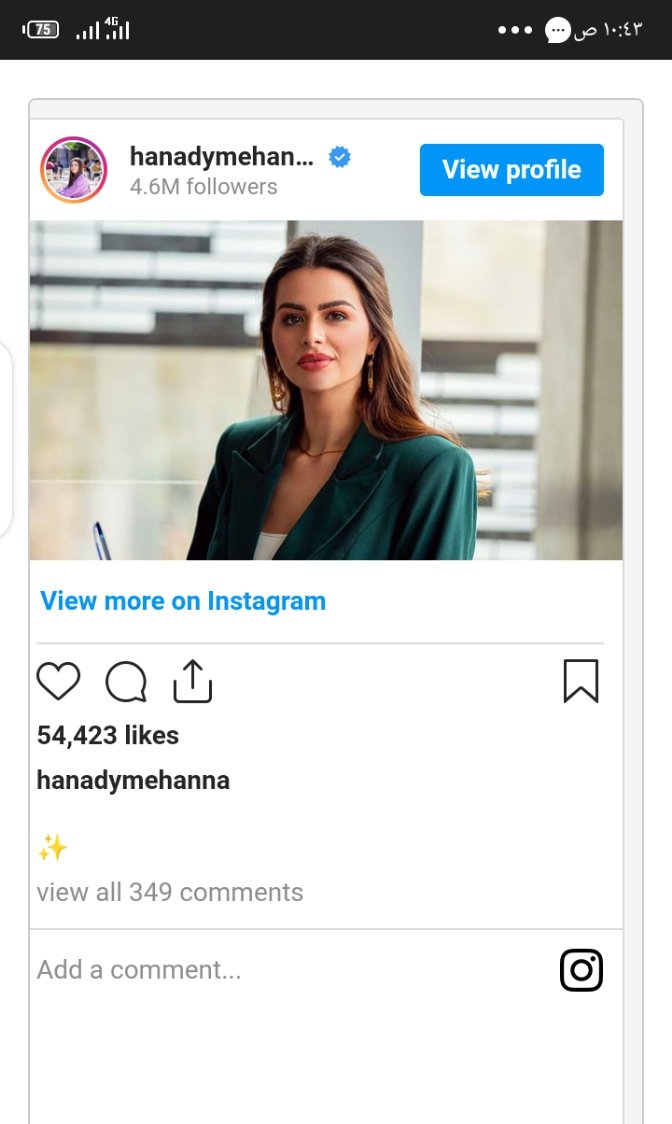This screenshot has height=1124, width=672.
Task: Open the circular profile avatar story
Action: [73, 170]
